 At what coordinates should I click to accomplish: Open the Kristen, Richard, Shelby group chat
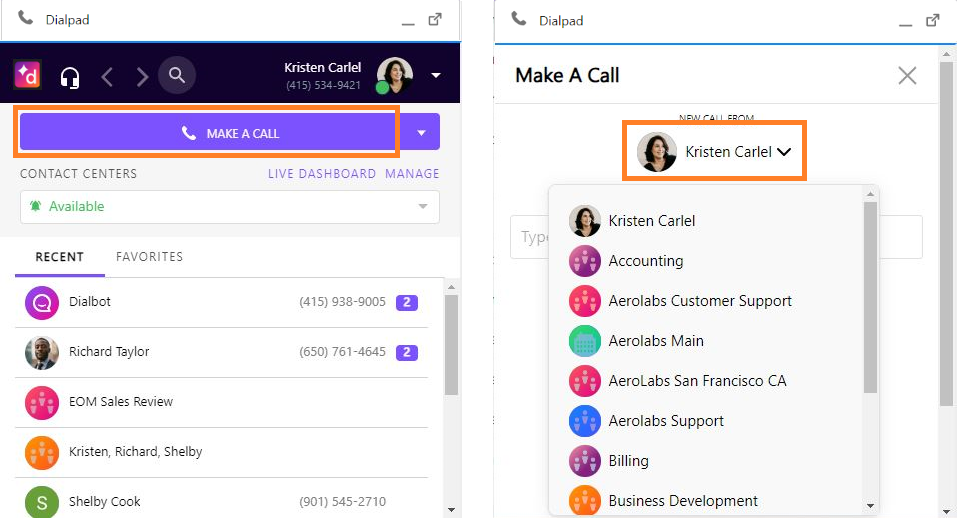point(221,452)
